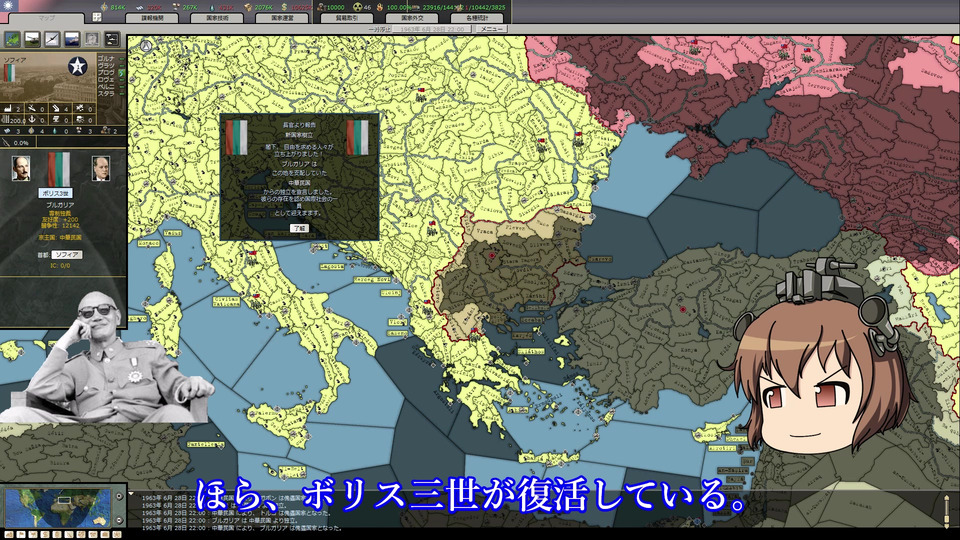The width and height of the screenshot is (960, 540).
Task: Click the white star province badge
Action: (x=78, y=66)
